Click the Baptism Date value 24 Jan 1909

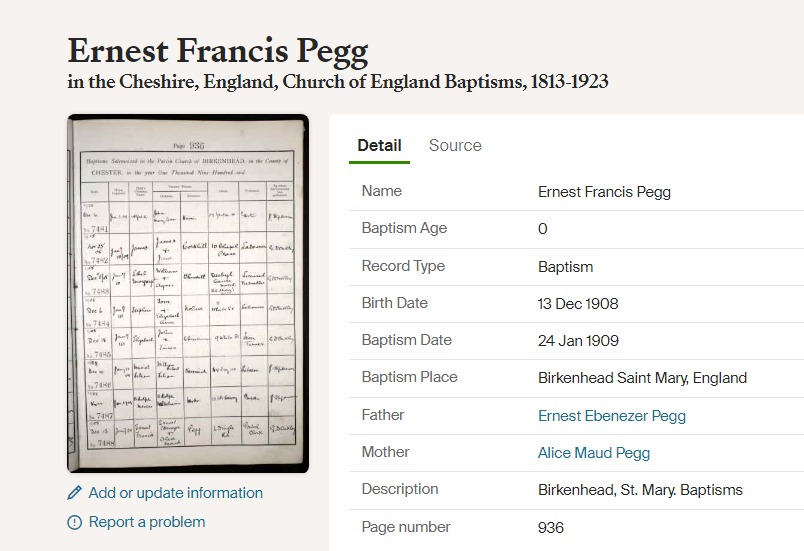pos(578,341)
